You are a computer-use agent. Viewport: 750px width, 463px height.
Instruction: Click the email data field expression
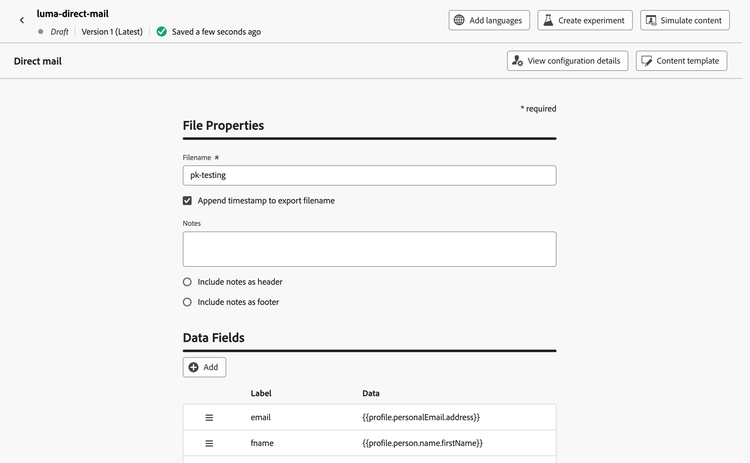point(421,417)
